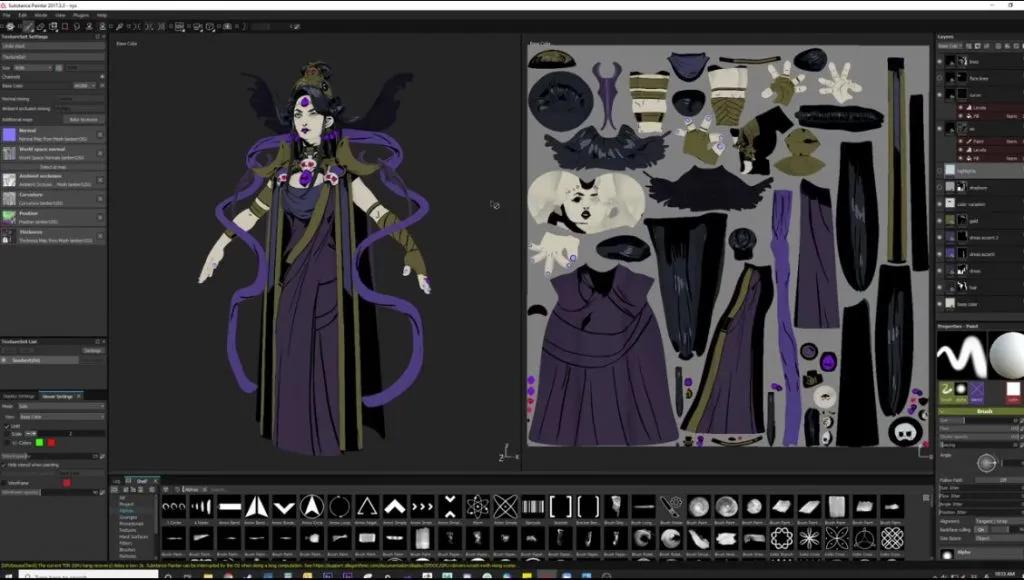Click the green UV Colors swatch
Image resolution: width=1024 pixels, height=580 pixels.
pyautogui.click(x=39, y=442)
